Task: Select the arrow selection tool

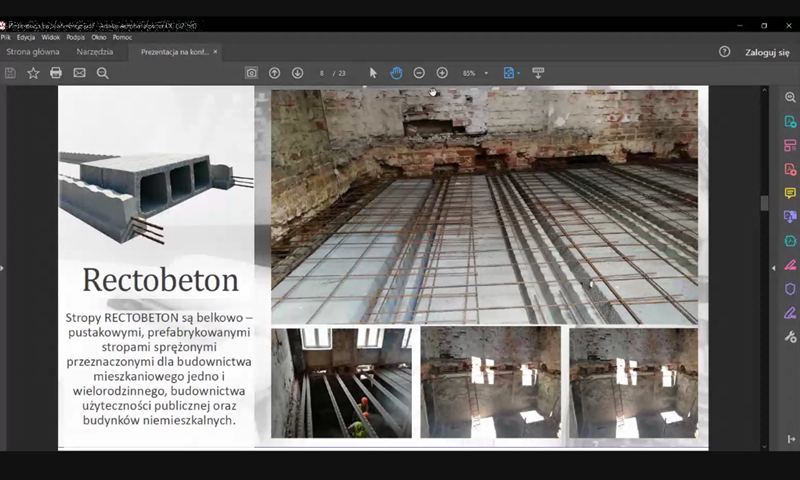Action: 373,73
